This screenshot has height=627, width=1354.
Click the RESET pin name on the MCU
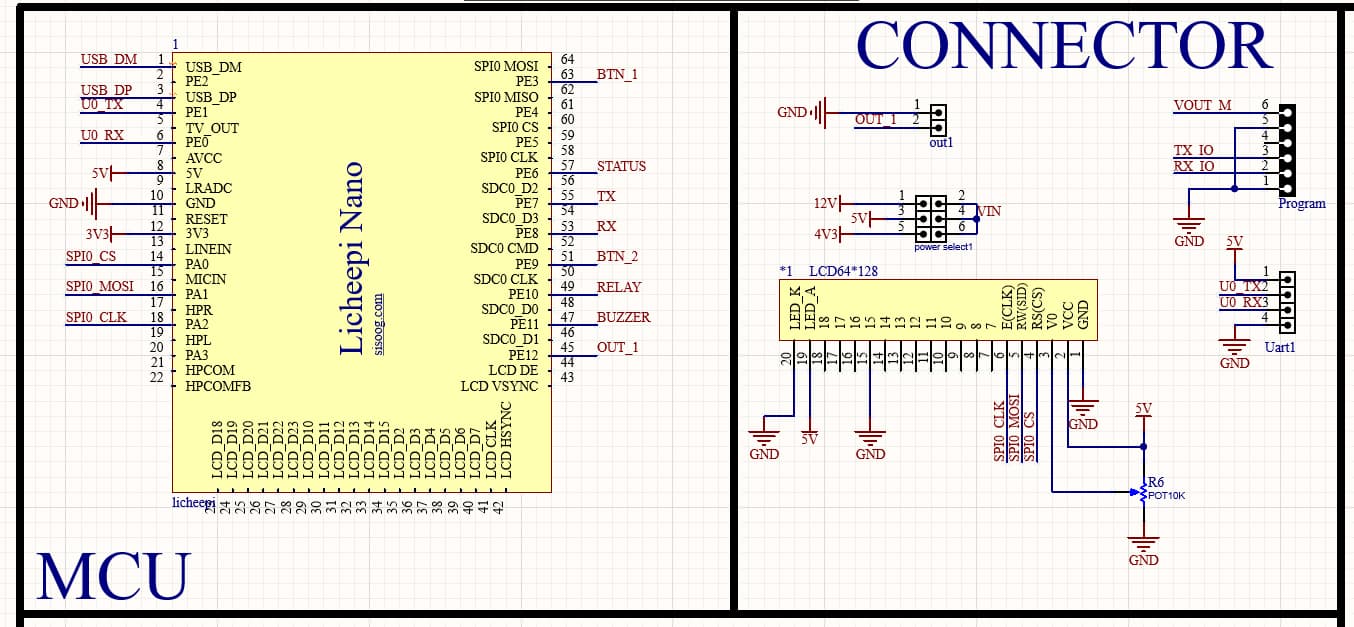[206, 219]
